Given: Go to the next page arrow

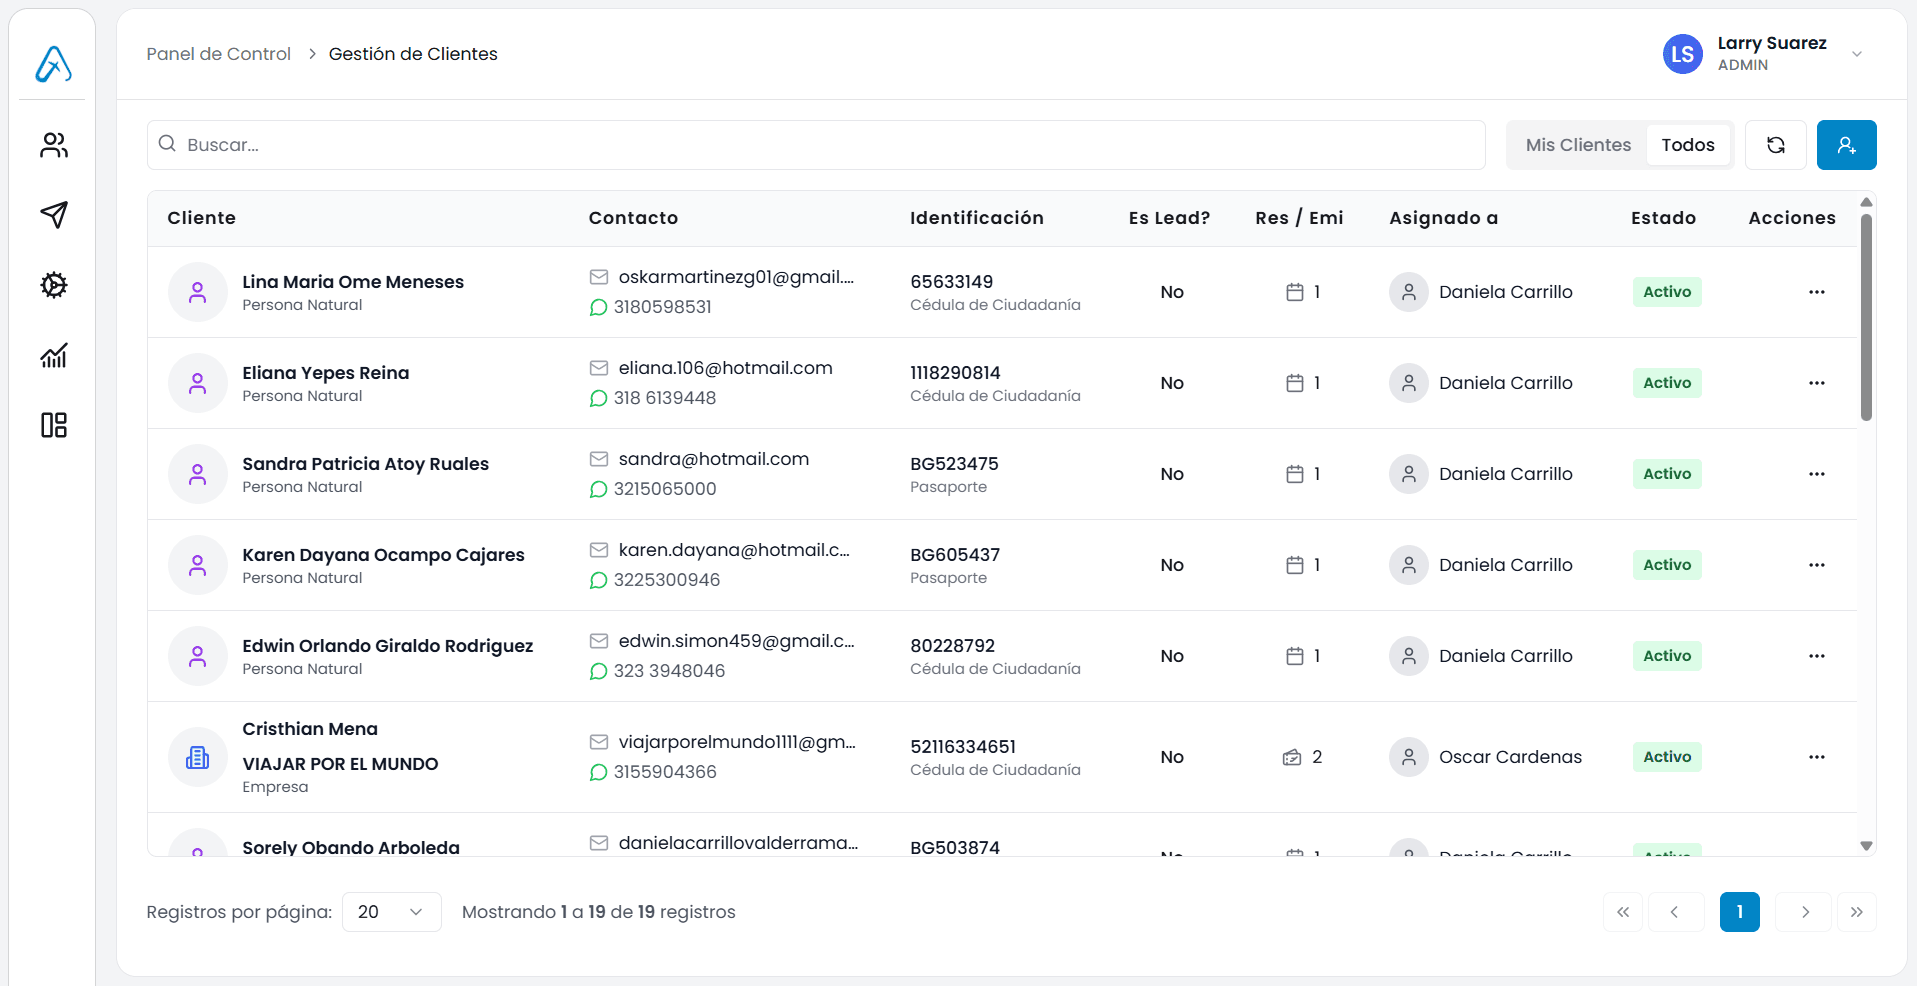Looking at the screenshot, I should (1804, 912).
